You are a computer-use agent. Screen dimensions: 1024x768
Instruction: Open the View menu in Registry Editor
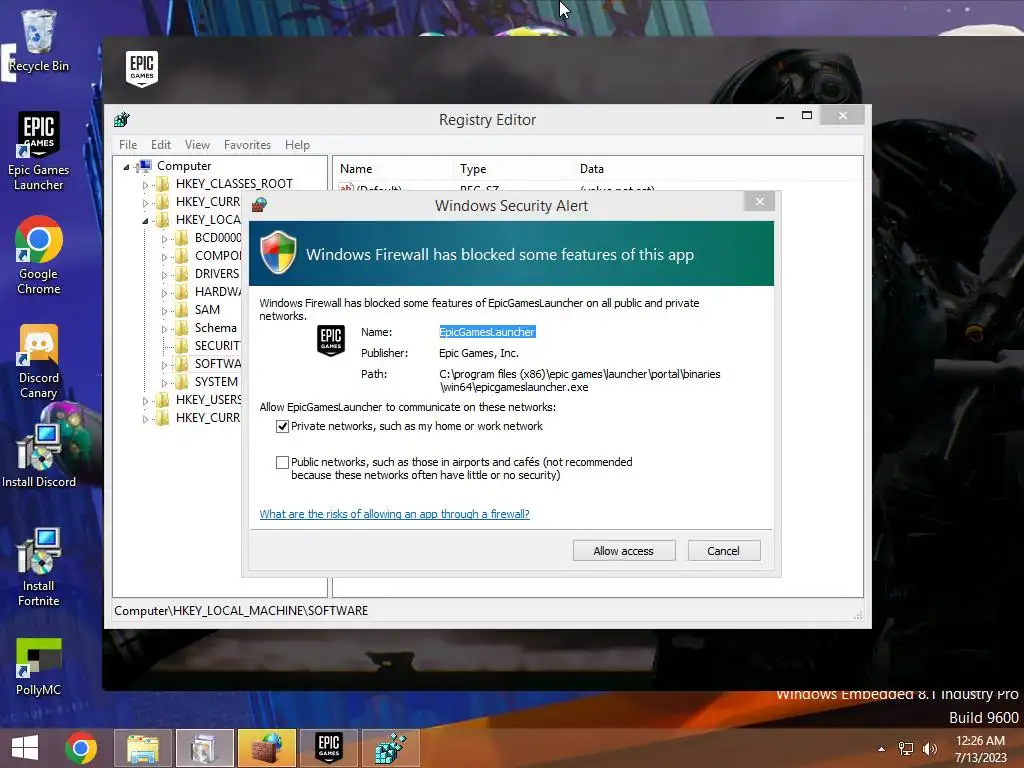point(197,145)
